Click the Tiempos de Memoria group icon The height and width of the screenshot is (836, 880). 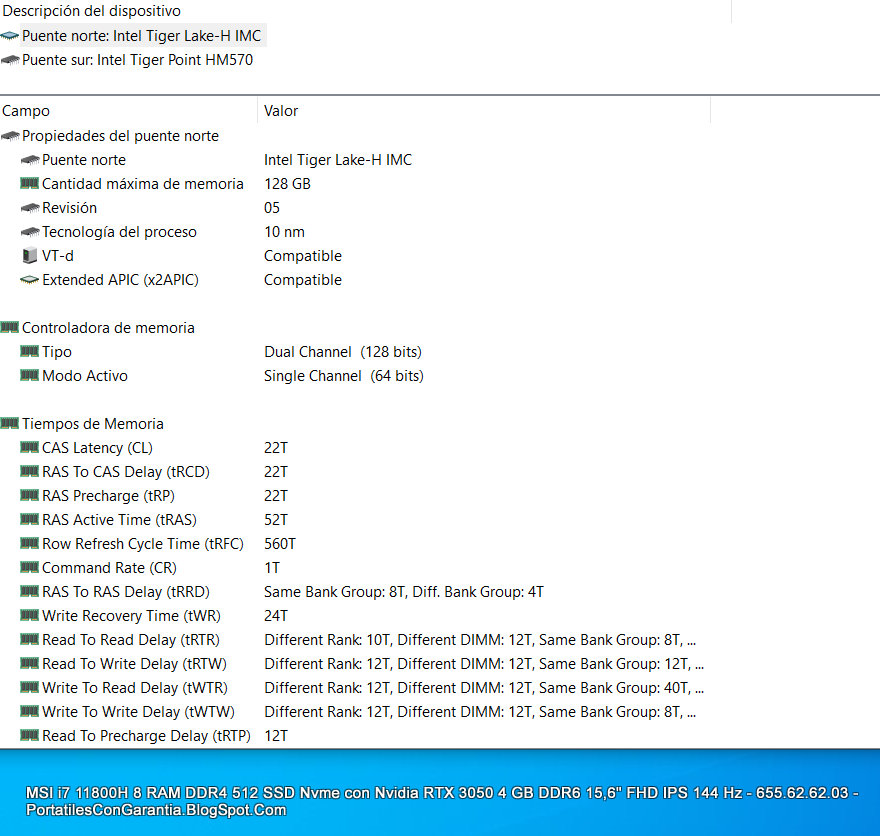(10, 423)
